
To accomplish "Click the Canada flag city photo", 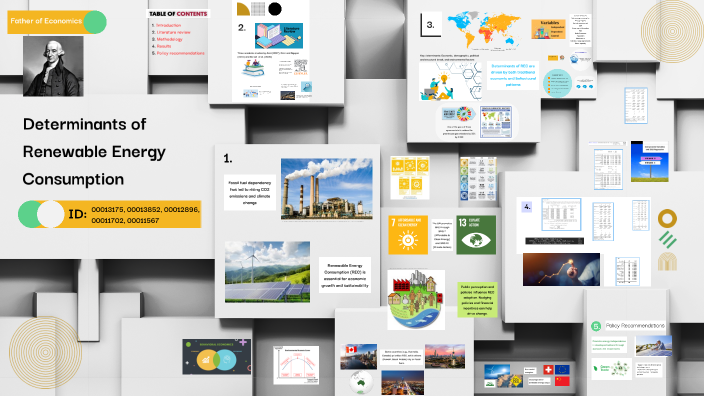I will coord(358,356).
